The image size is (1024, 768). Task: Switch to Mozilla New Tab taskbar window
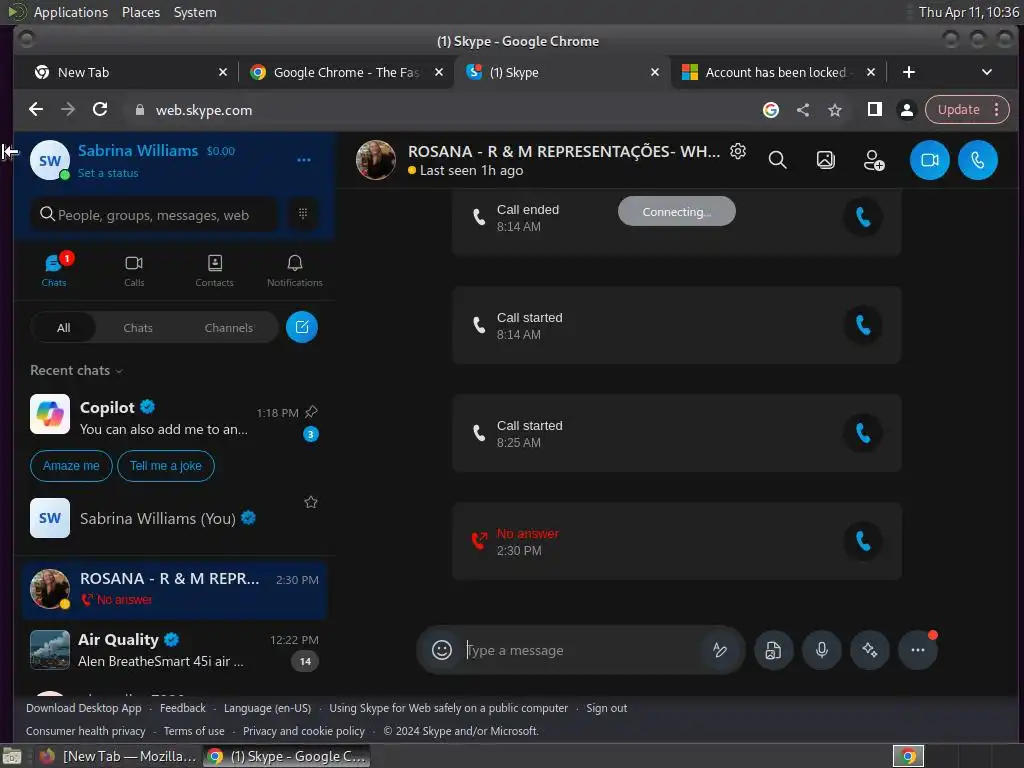[x=118, y=756]
